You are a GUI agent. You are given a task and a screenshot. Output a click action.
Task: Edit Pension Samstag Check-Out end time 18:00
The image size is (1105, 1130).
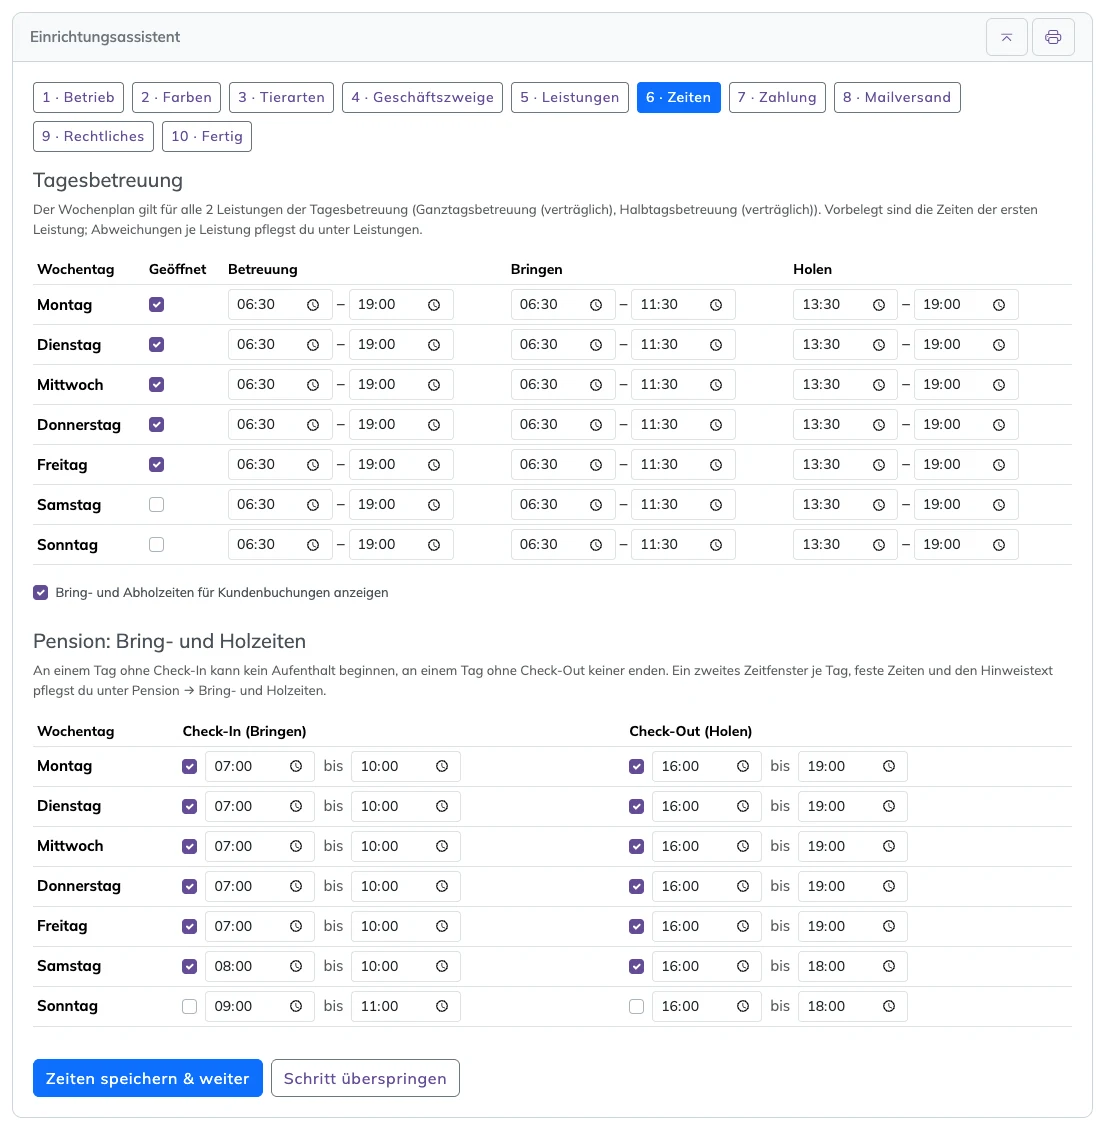[x=853, y=966]
